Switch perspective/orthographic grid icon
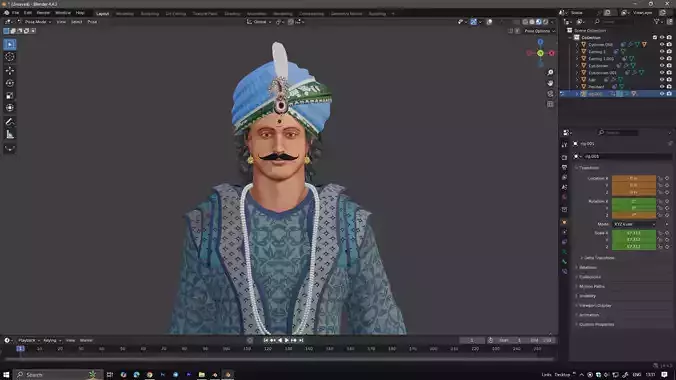 [x=550, y=104]
